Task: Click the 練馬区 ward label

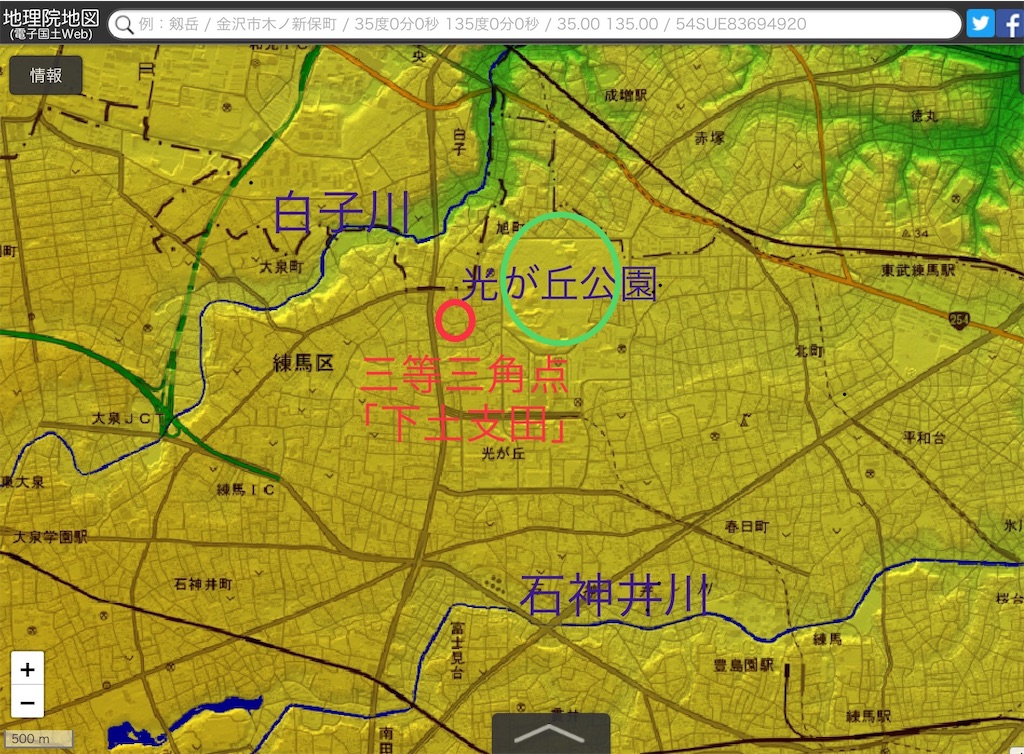Action: click(303, 363)
